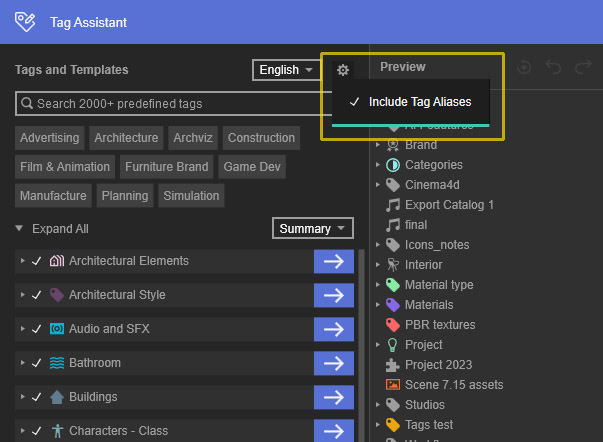Click the Audio and SFX speaker icon
The image size is (603, 442).
tap(57, 329)
